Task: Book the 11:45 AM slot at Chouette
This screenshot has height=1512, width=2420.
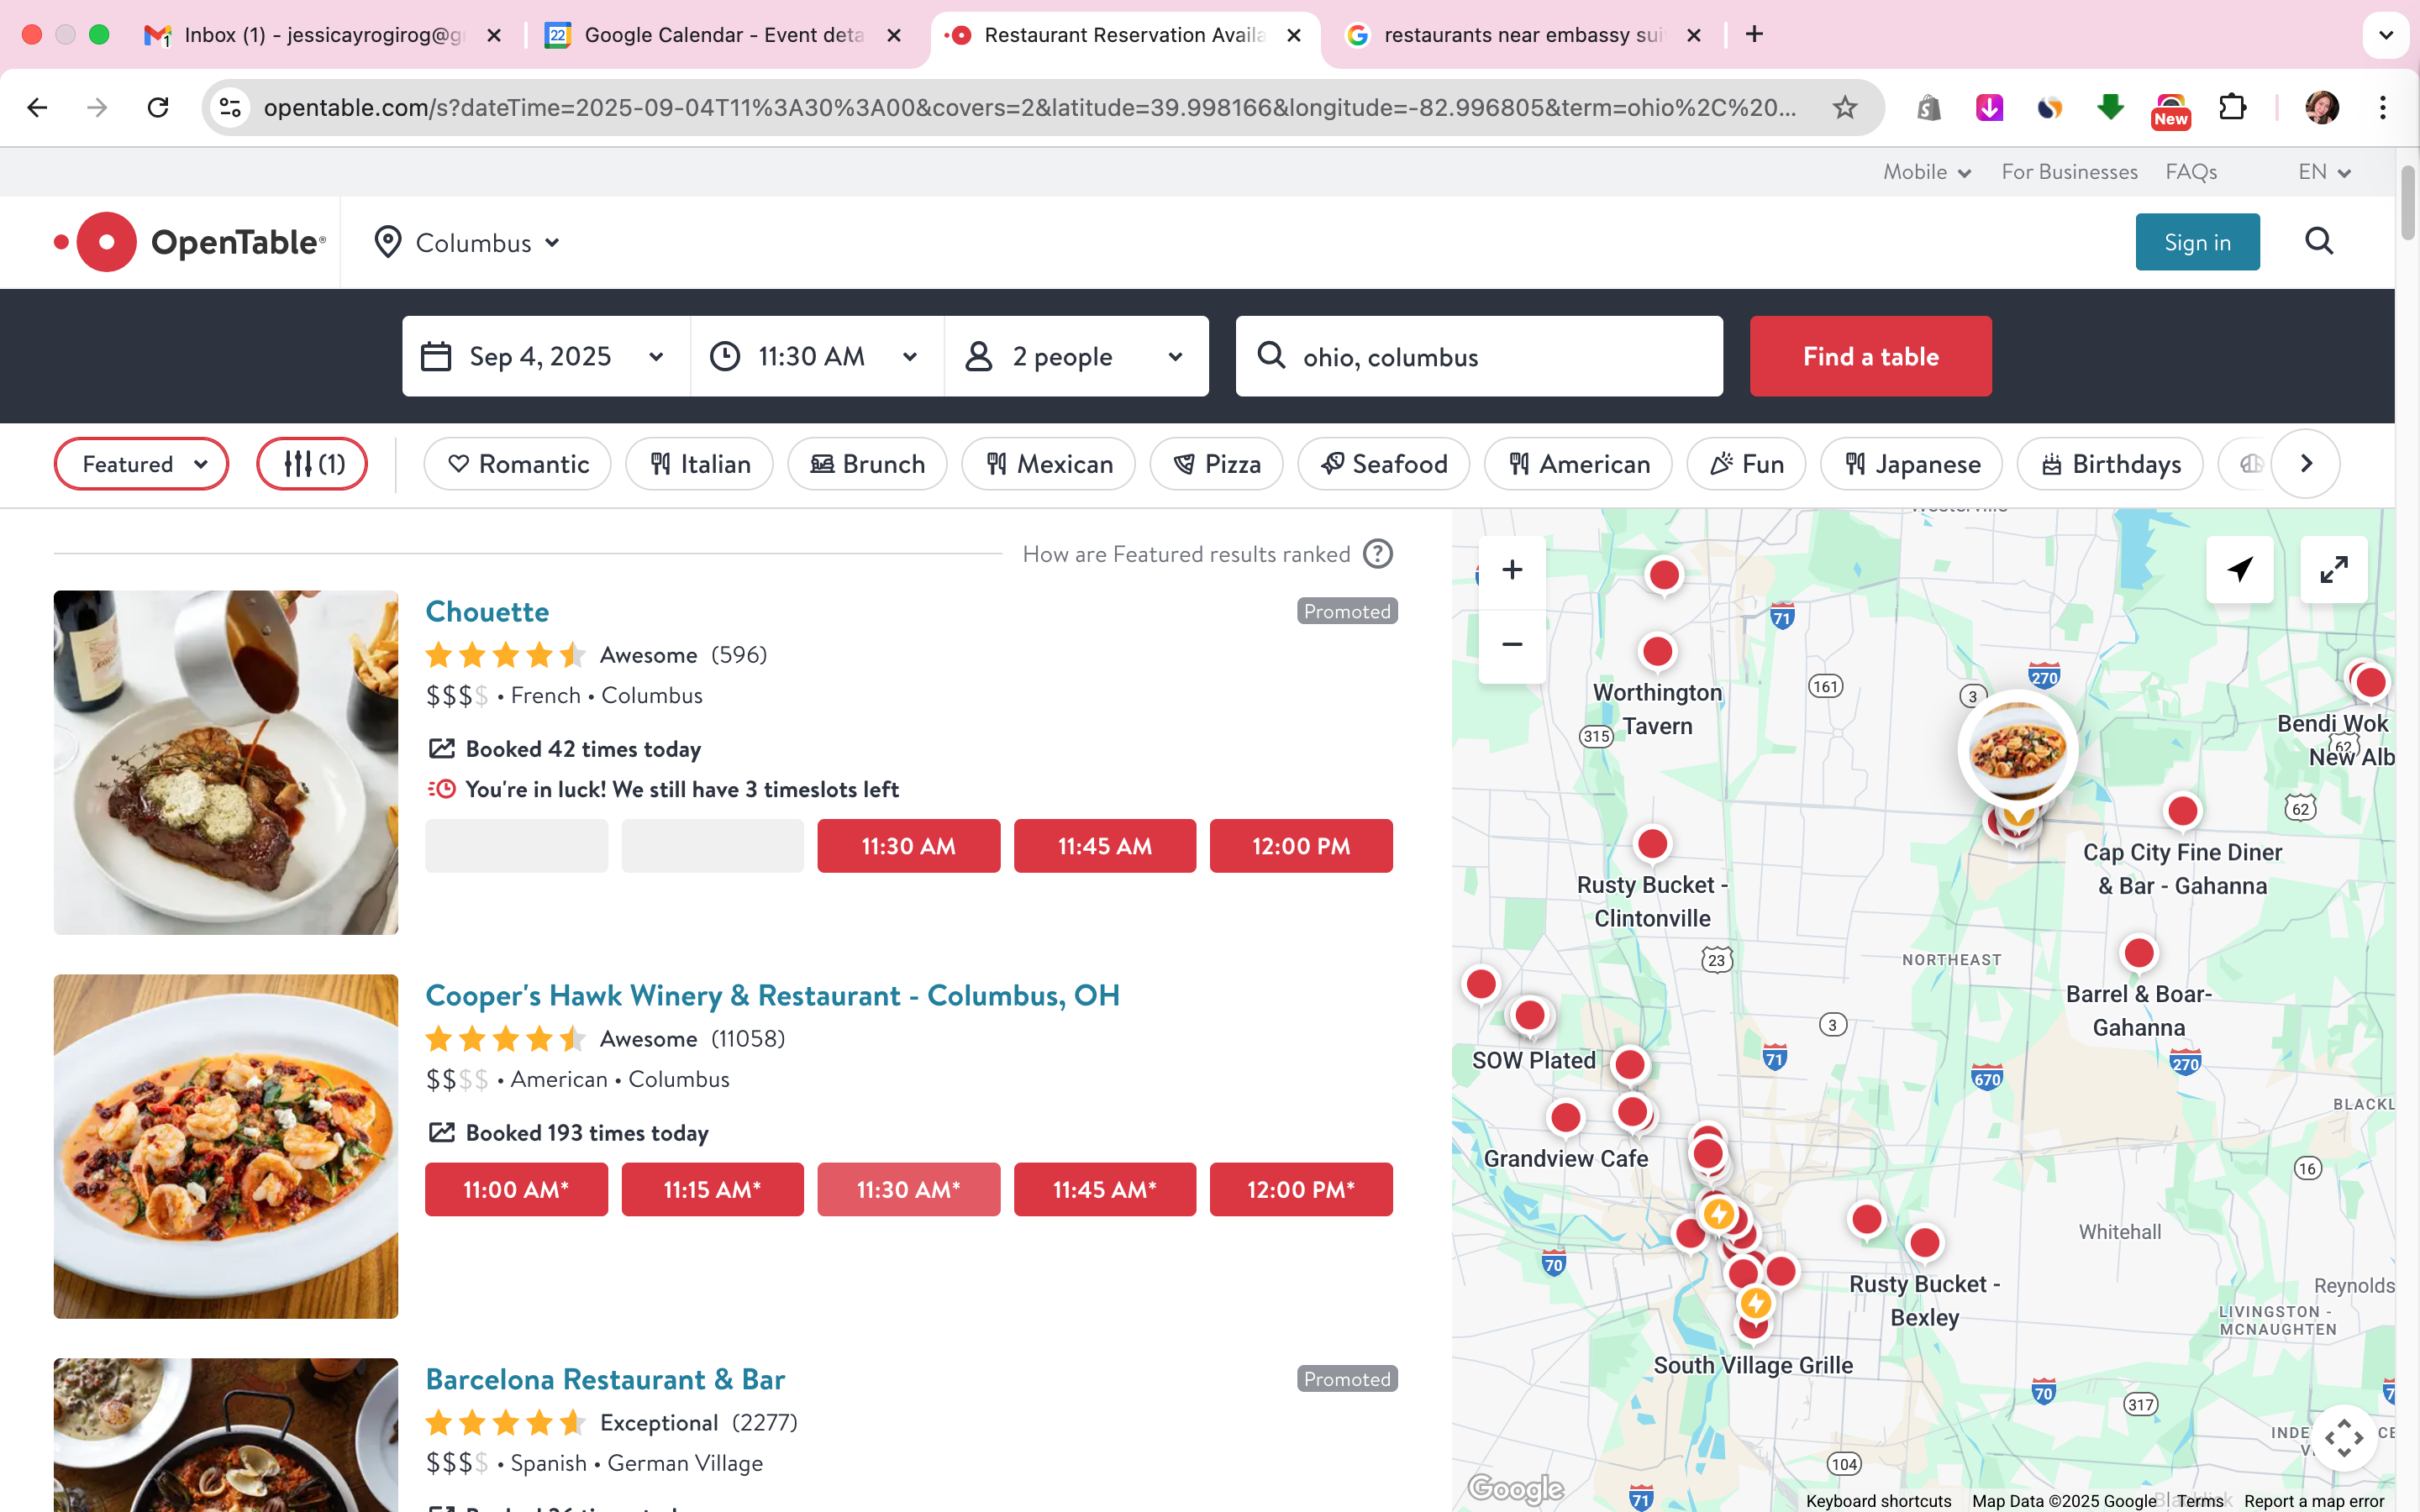Action: 1104,846
